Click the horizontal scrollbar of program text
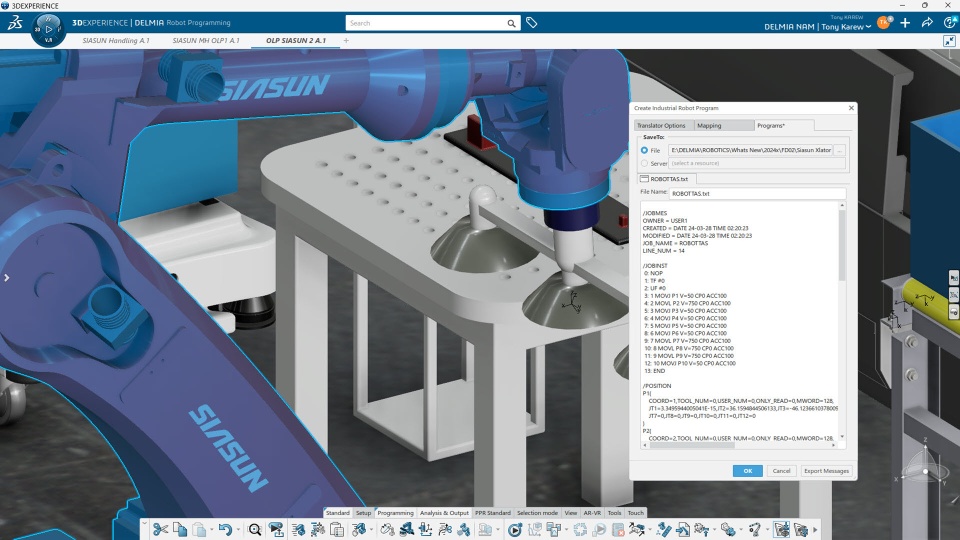960x540 pixels. click(x=692, y=445)
